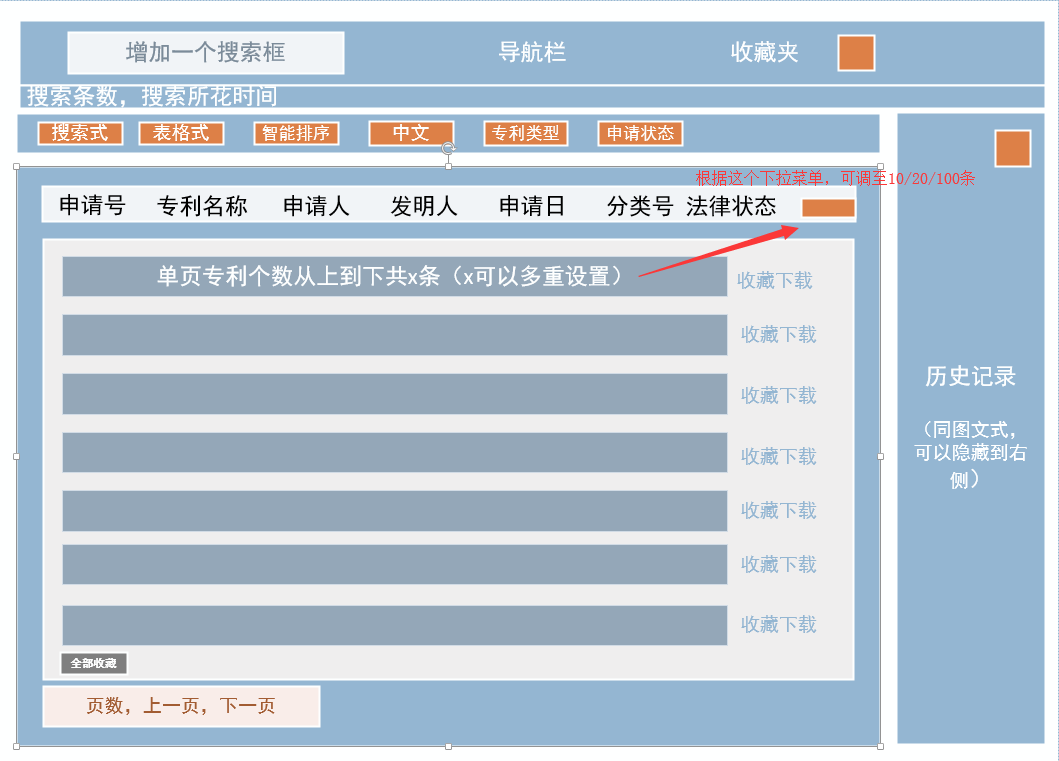This screenshot has height=761, width=1059.
Task: Open the 收藏夹 item in header
Action: pyautogui.click(x=765, y=52)
